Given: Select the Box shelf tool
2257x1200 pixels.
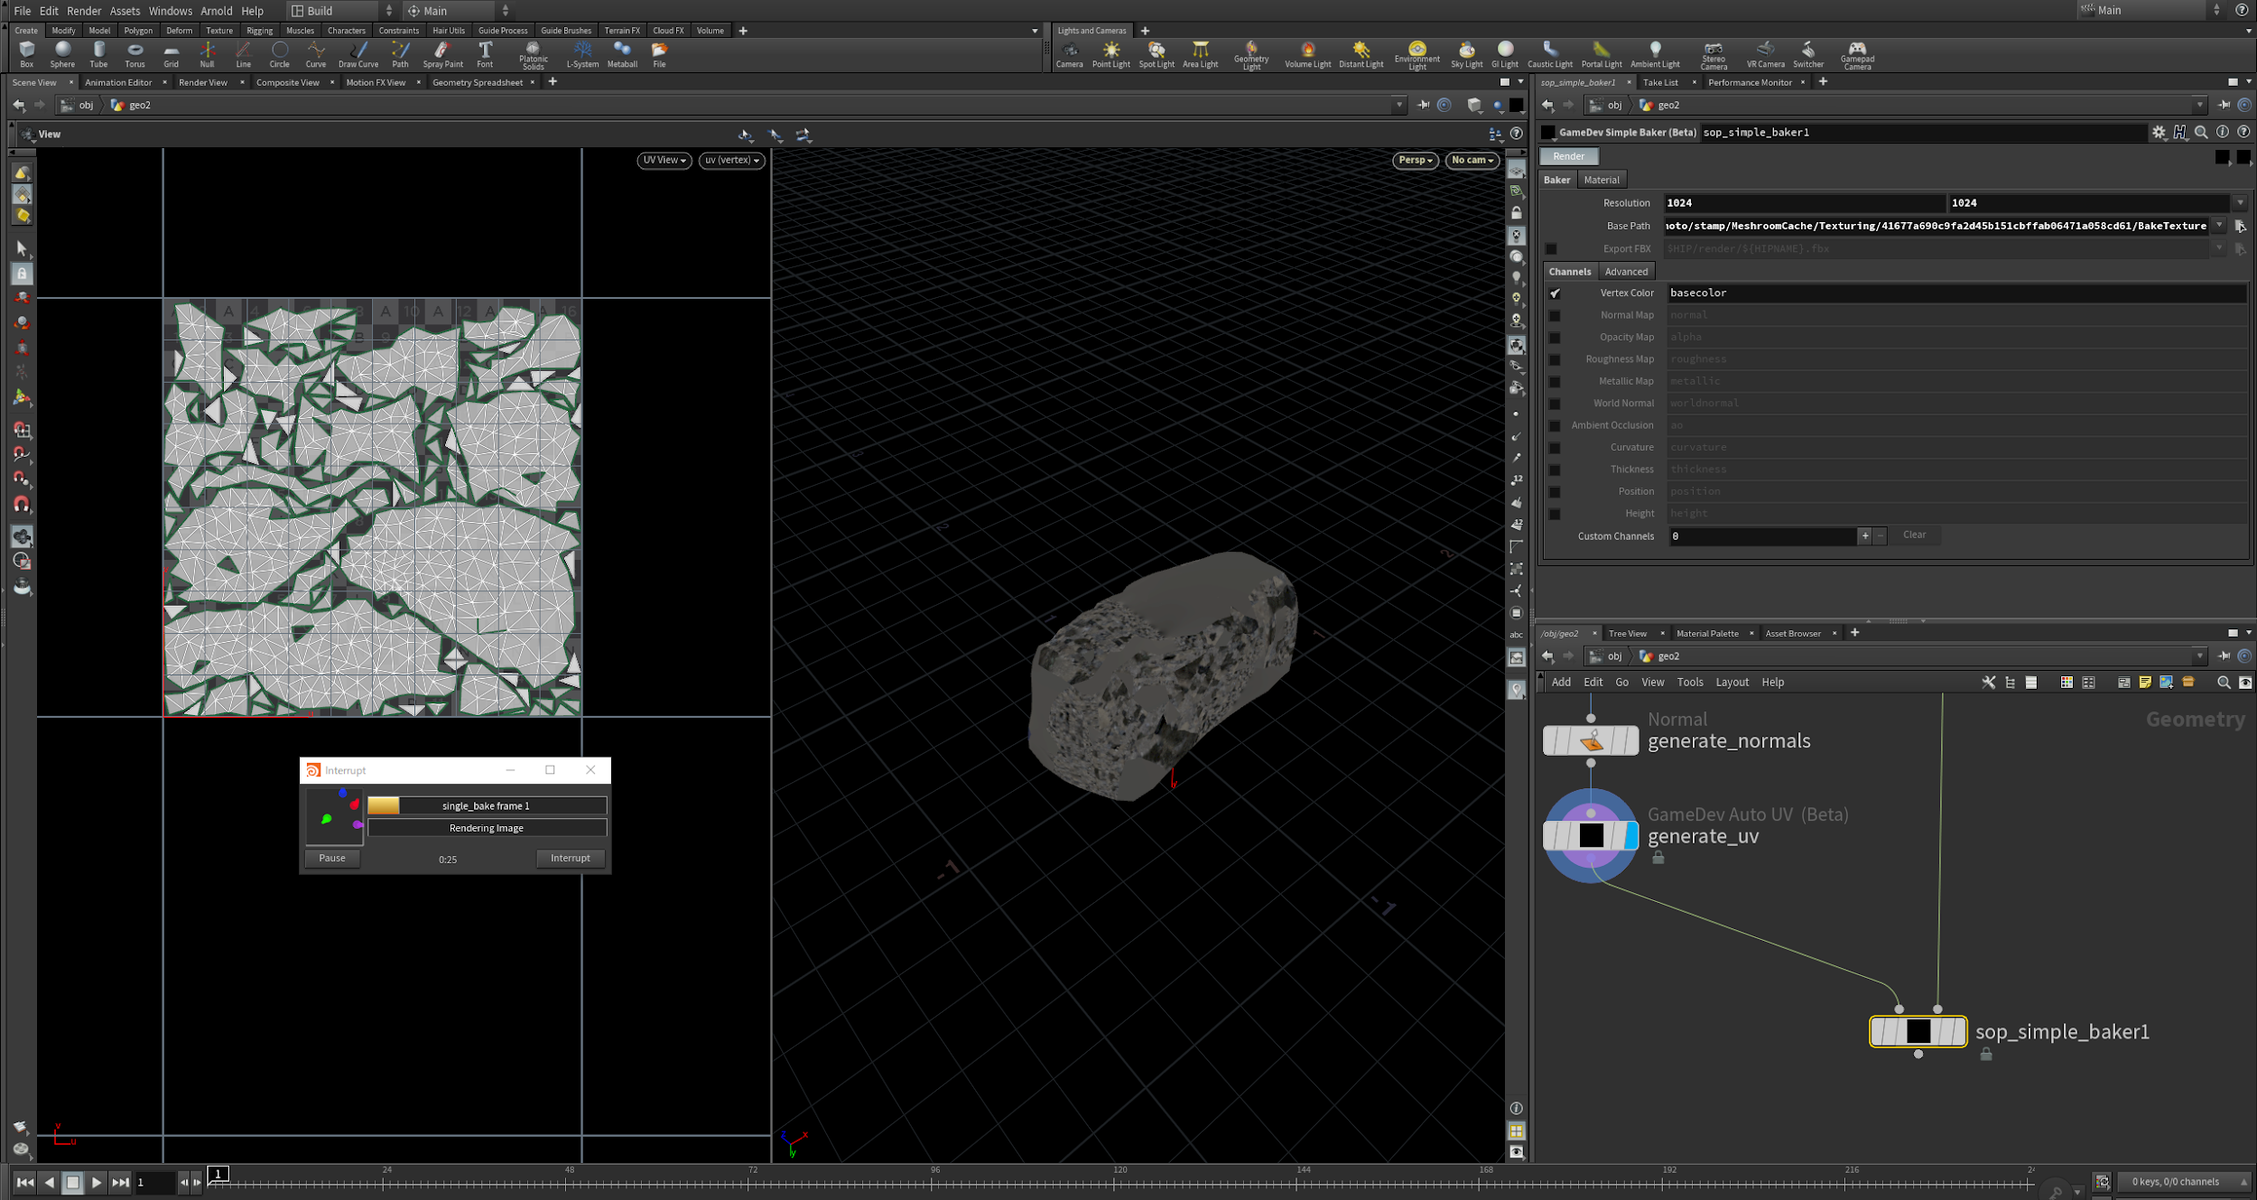Looking at the screenshot, I should coord(27,54).
